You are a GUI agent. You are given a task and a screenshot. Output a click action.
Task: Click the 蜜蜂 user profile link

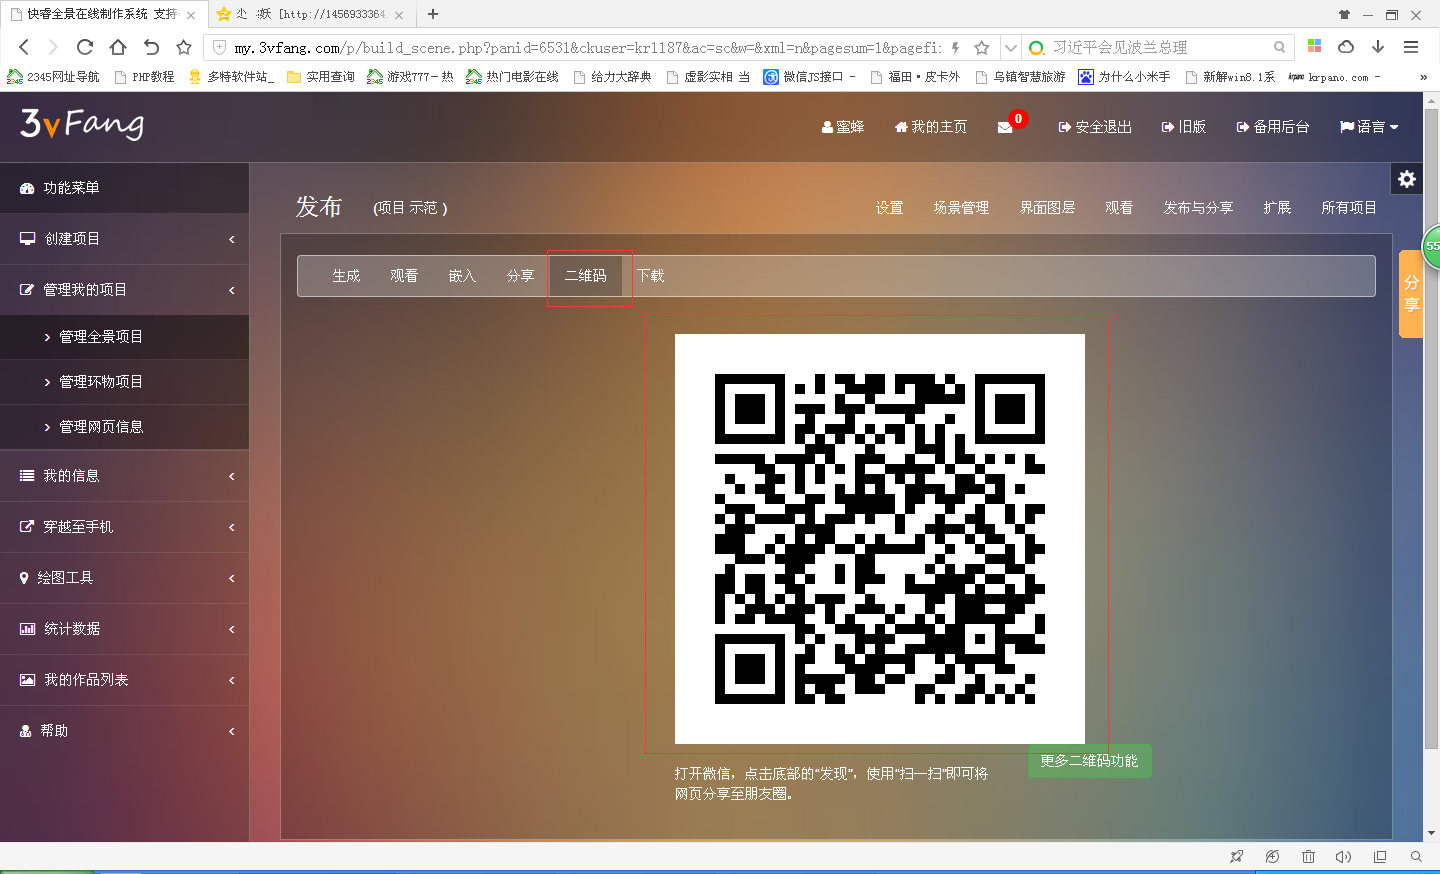click(843, 127)
